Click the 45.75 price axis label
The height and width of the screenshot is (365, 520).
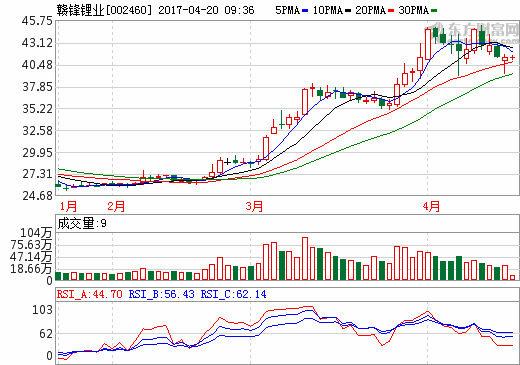pos(37,21)
